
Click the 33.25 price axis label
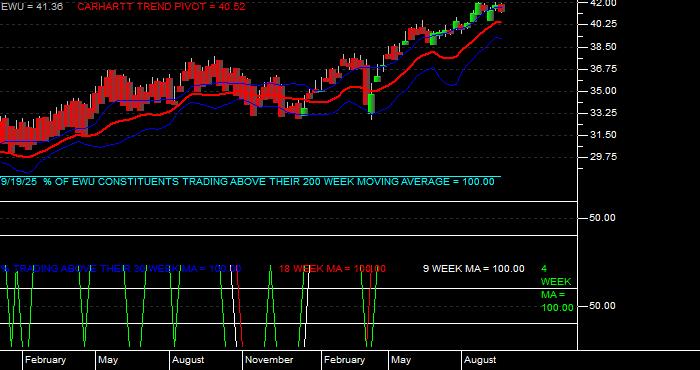(604, 113)
